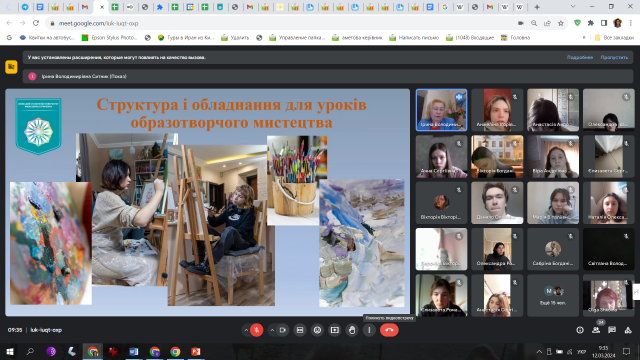Open more options three-dot menu
This screenshot has height=360, width=640.
(x=369, y=330)
